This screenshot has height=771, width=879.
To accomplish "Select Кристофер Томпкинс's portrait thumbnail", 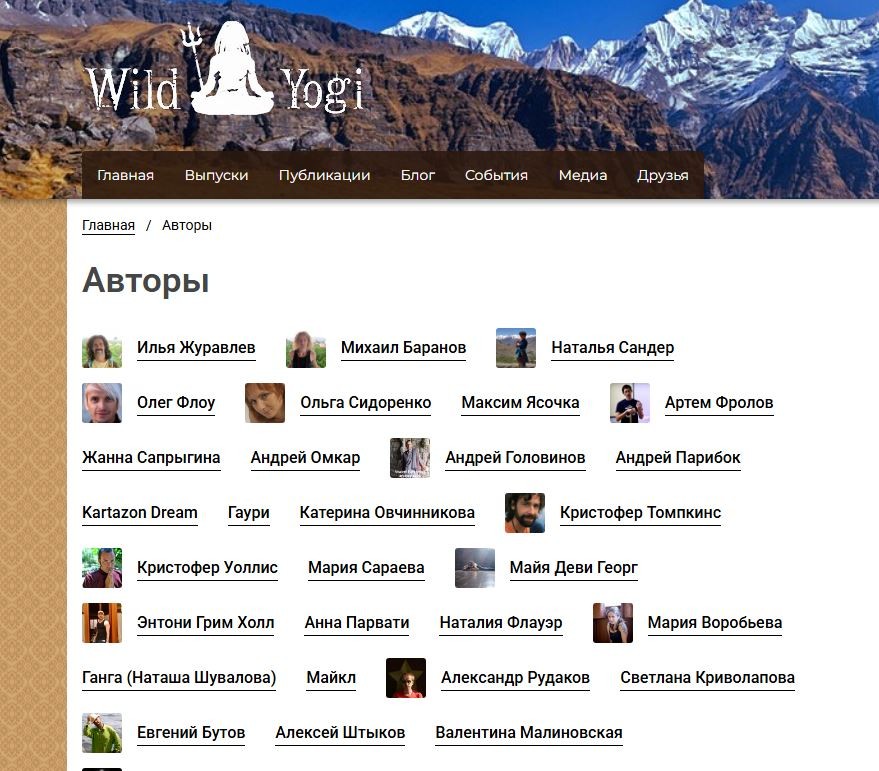I will (x=525, y=513).
